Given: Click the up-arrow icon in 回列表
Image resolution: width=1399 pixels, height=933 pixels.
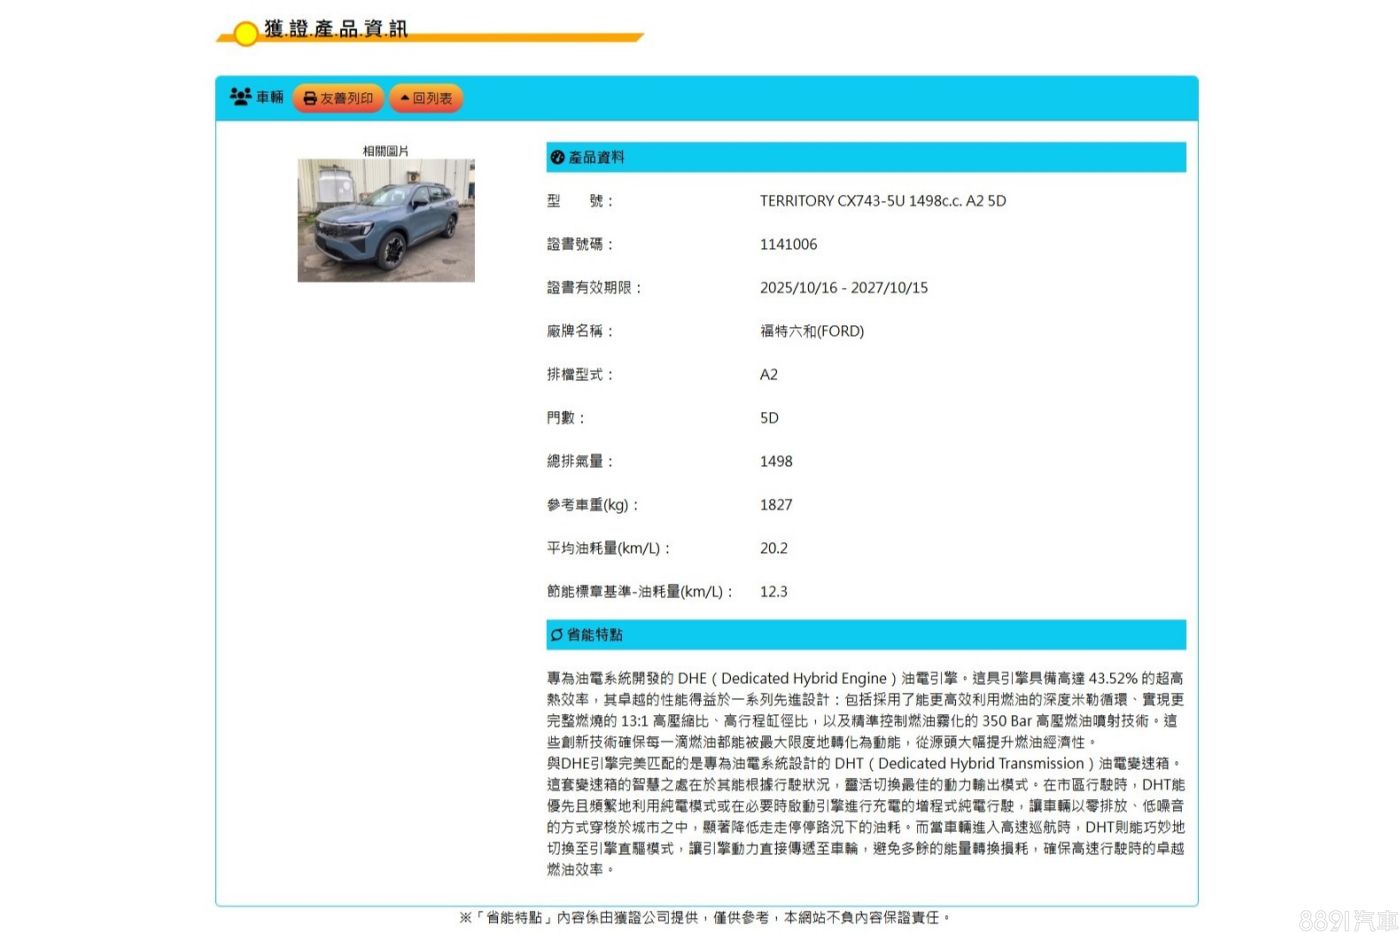Looking at the screenshot, I should tap(404, 98).
